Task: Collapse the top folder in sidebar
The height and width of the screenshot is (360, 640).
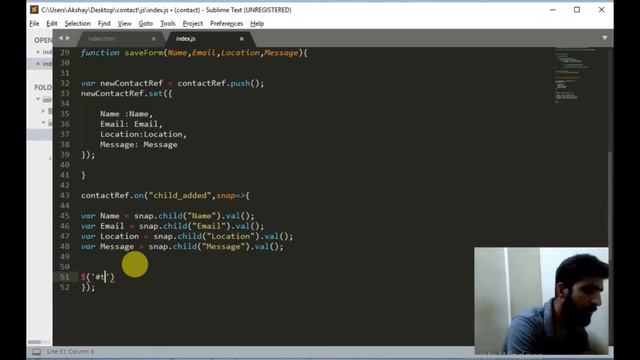Action: click(38, 99)
